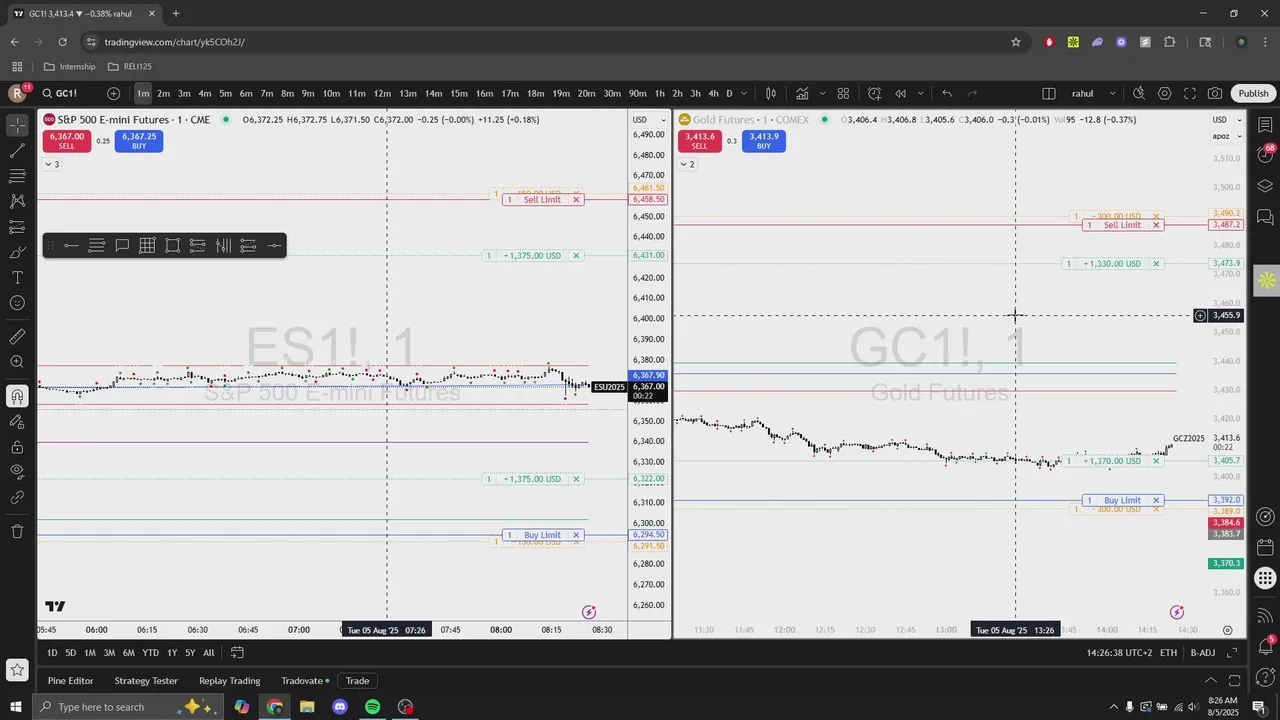
Task: Start Bar Replay with the rewind icon
Action: click(900, 93)
